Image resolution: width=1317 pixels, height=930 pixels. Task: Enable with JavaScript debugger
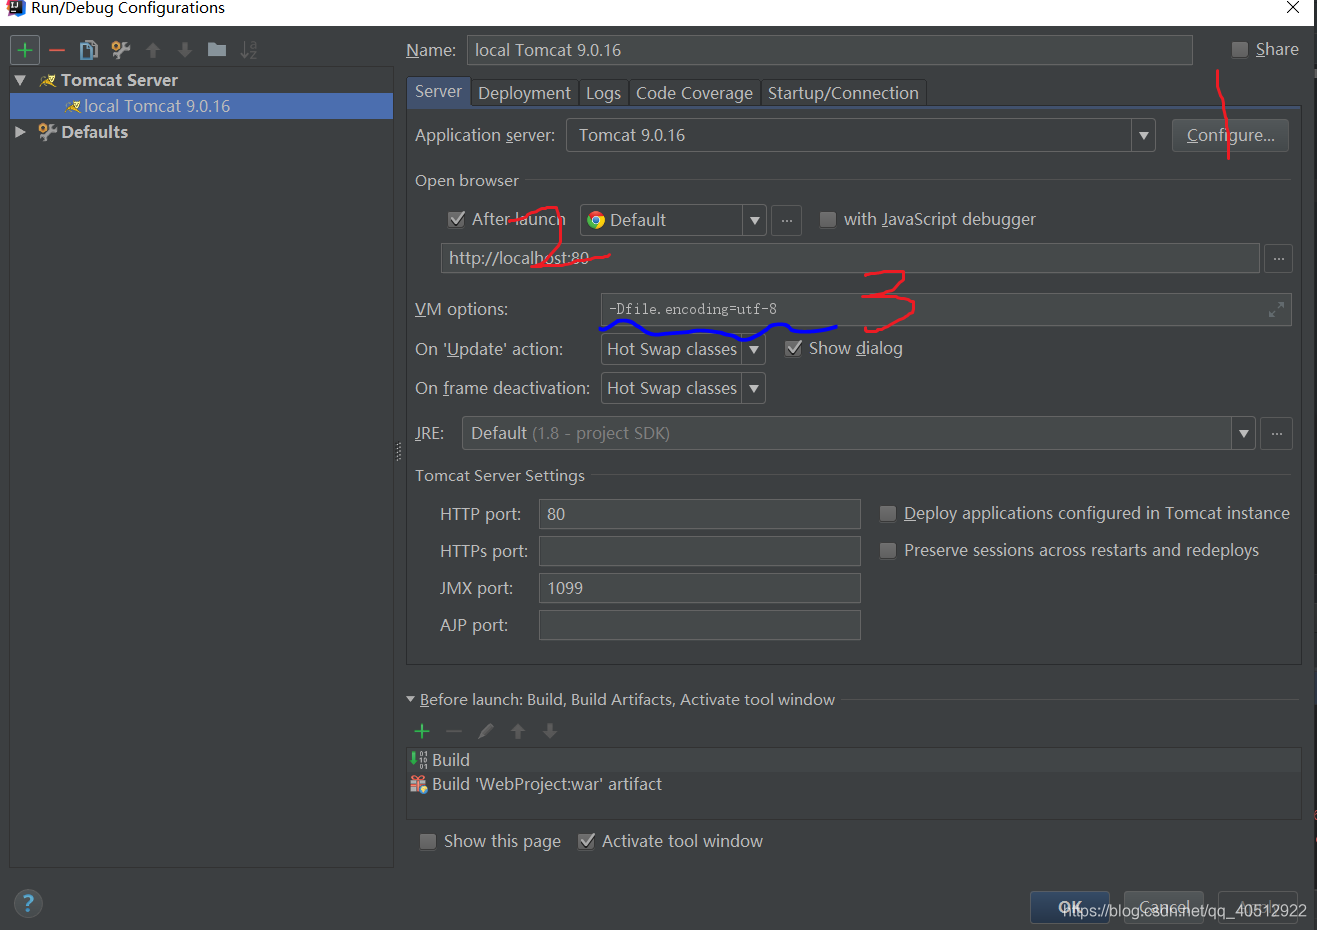pyautogui.click(x=827, y=219)
